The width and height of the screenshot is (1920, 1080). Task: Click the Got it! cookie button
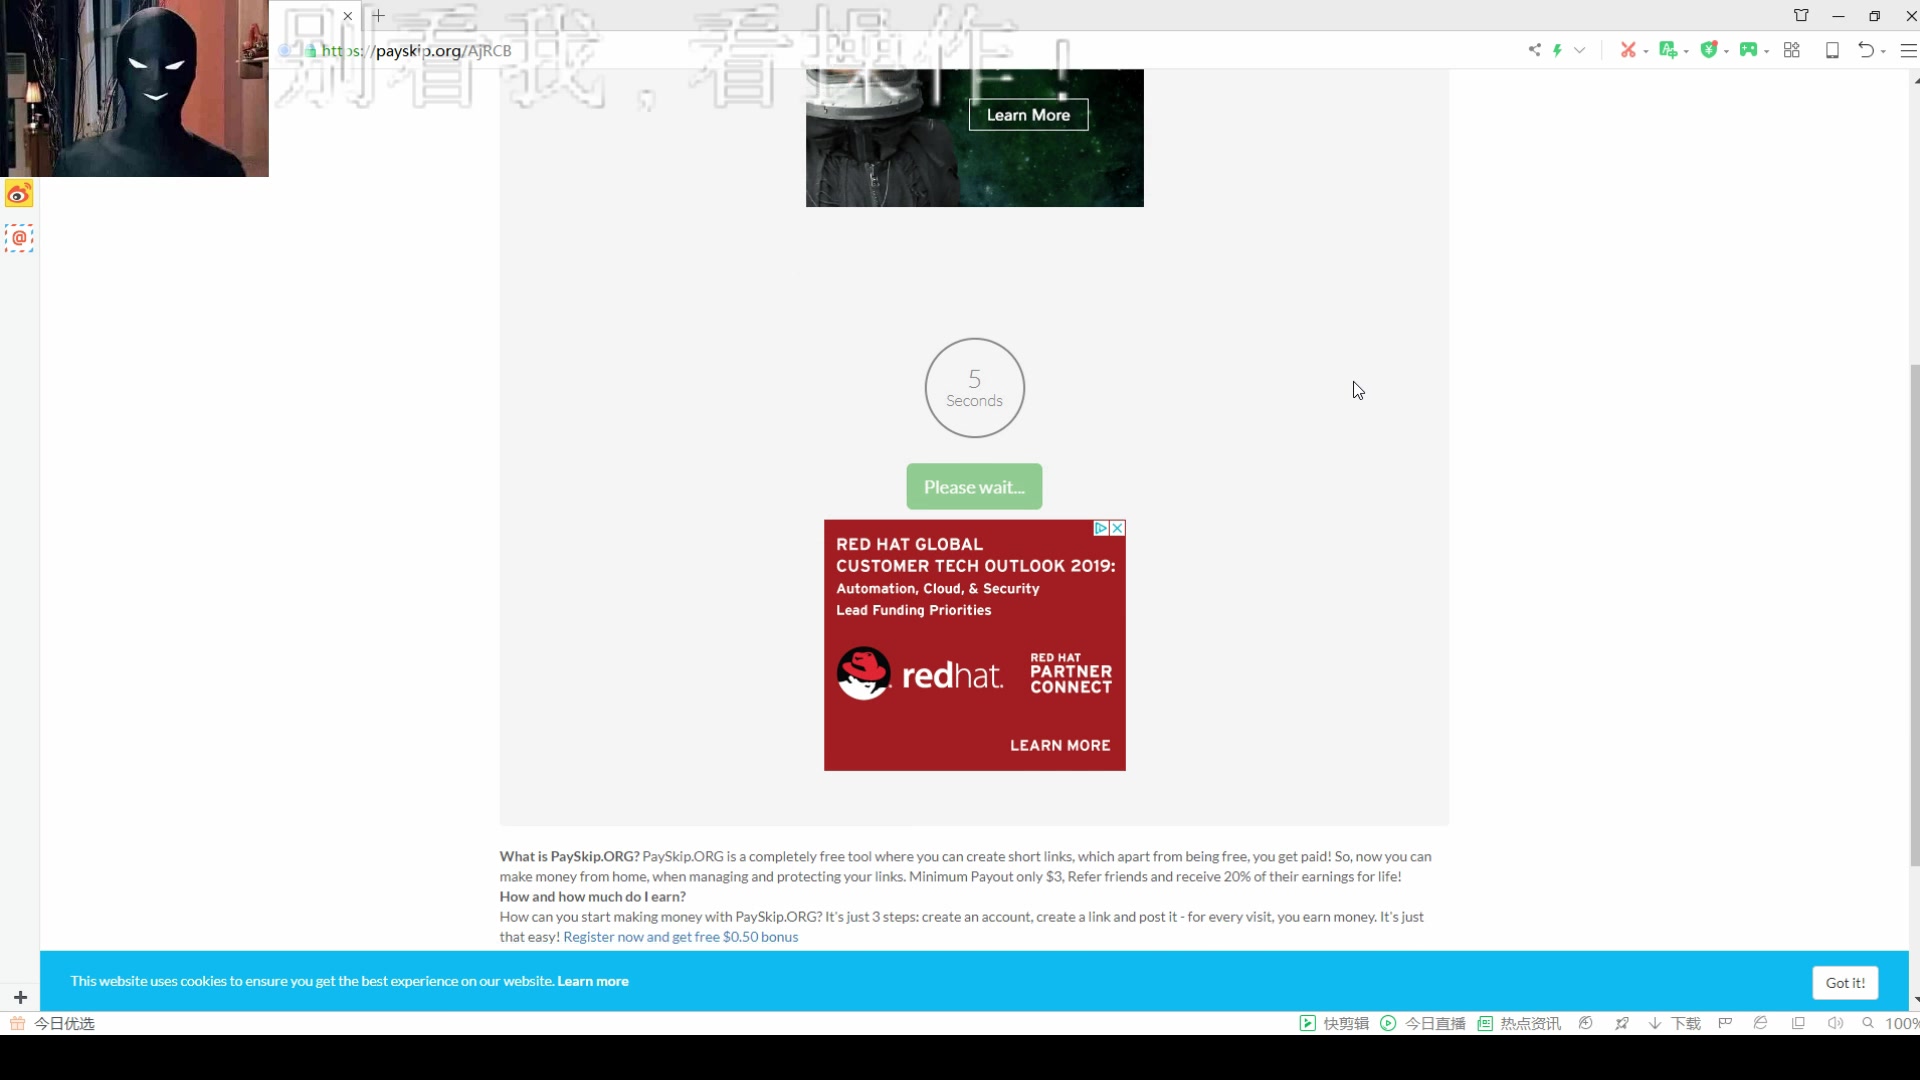point(1845,983)
